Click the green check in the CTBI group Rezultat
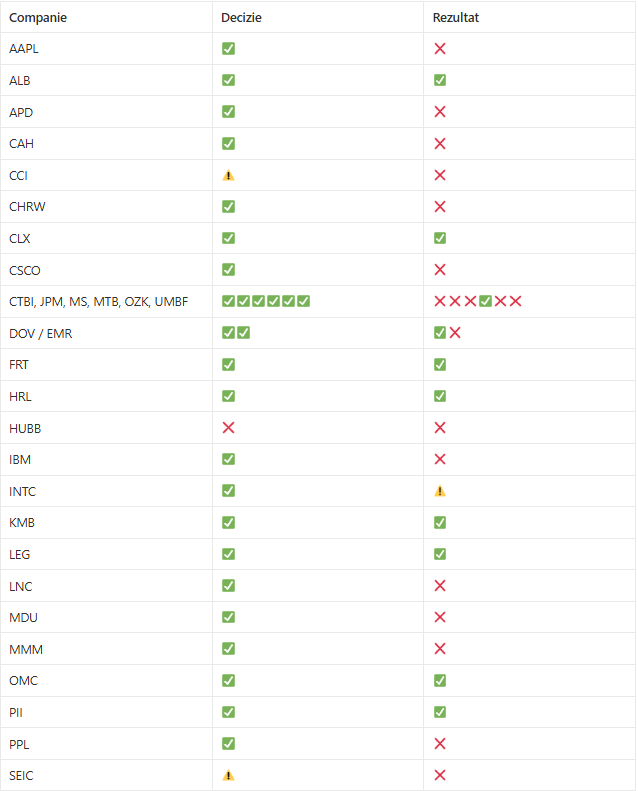 [x=485, y=301]
